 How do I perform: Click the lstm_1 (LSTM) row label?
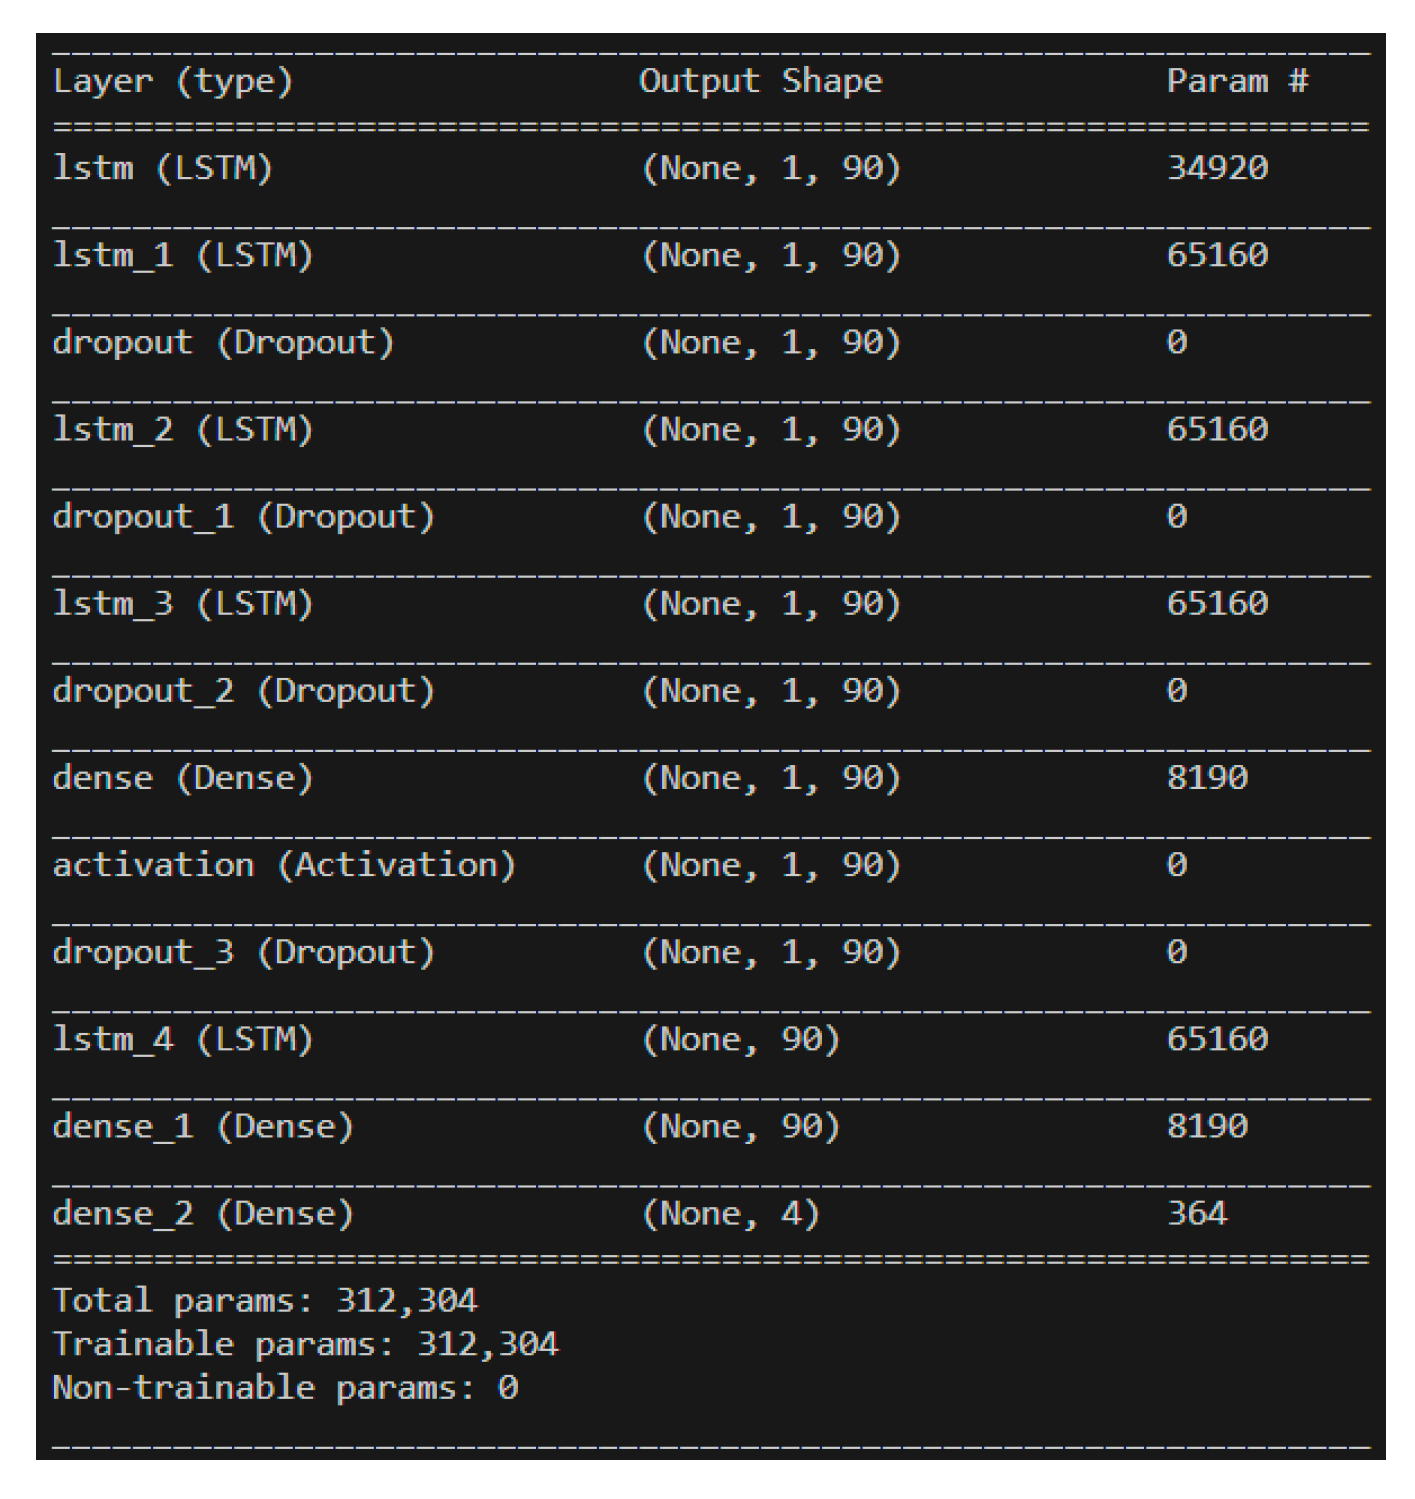[x=182, y=255]
